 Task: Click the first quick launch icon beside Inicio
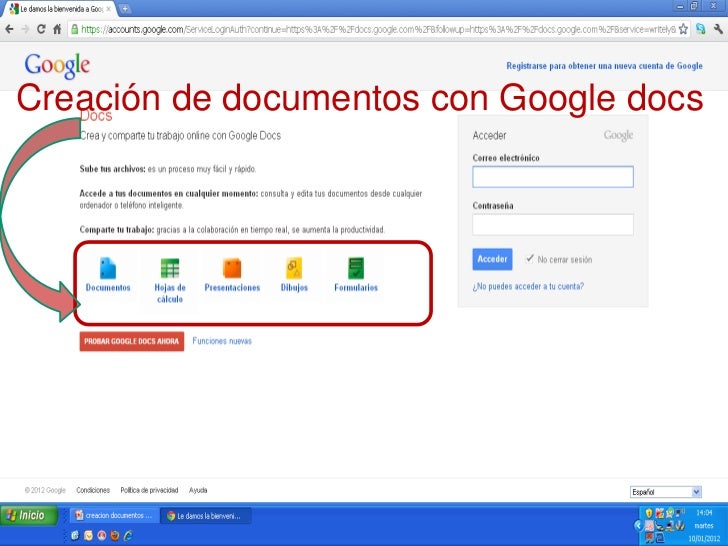tap(75, 535)
